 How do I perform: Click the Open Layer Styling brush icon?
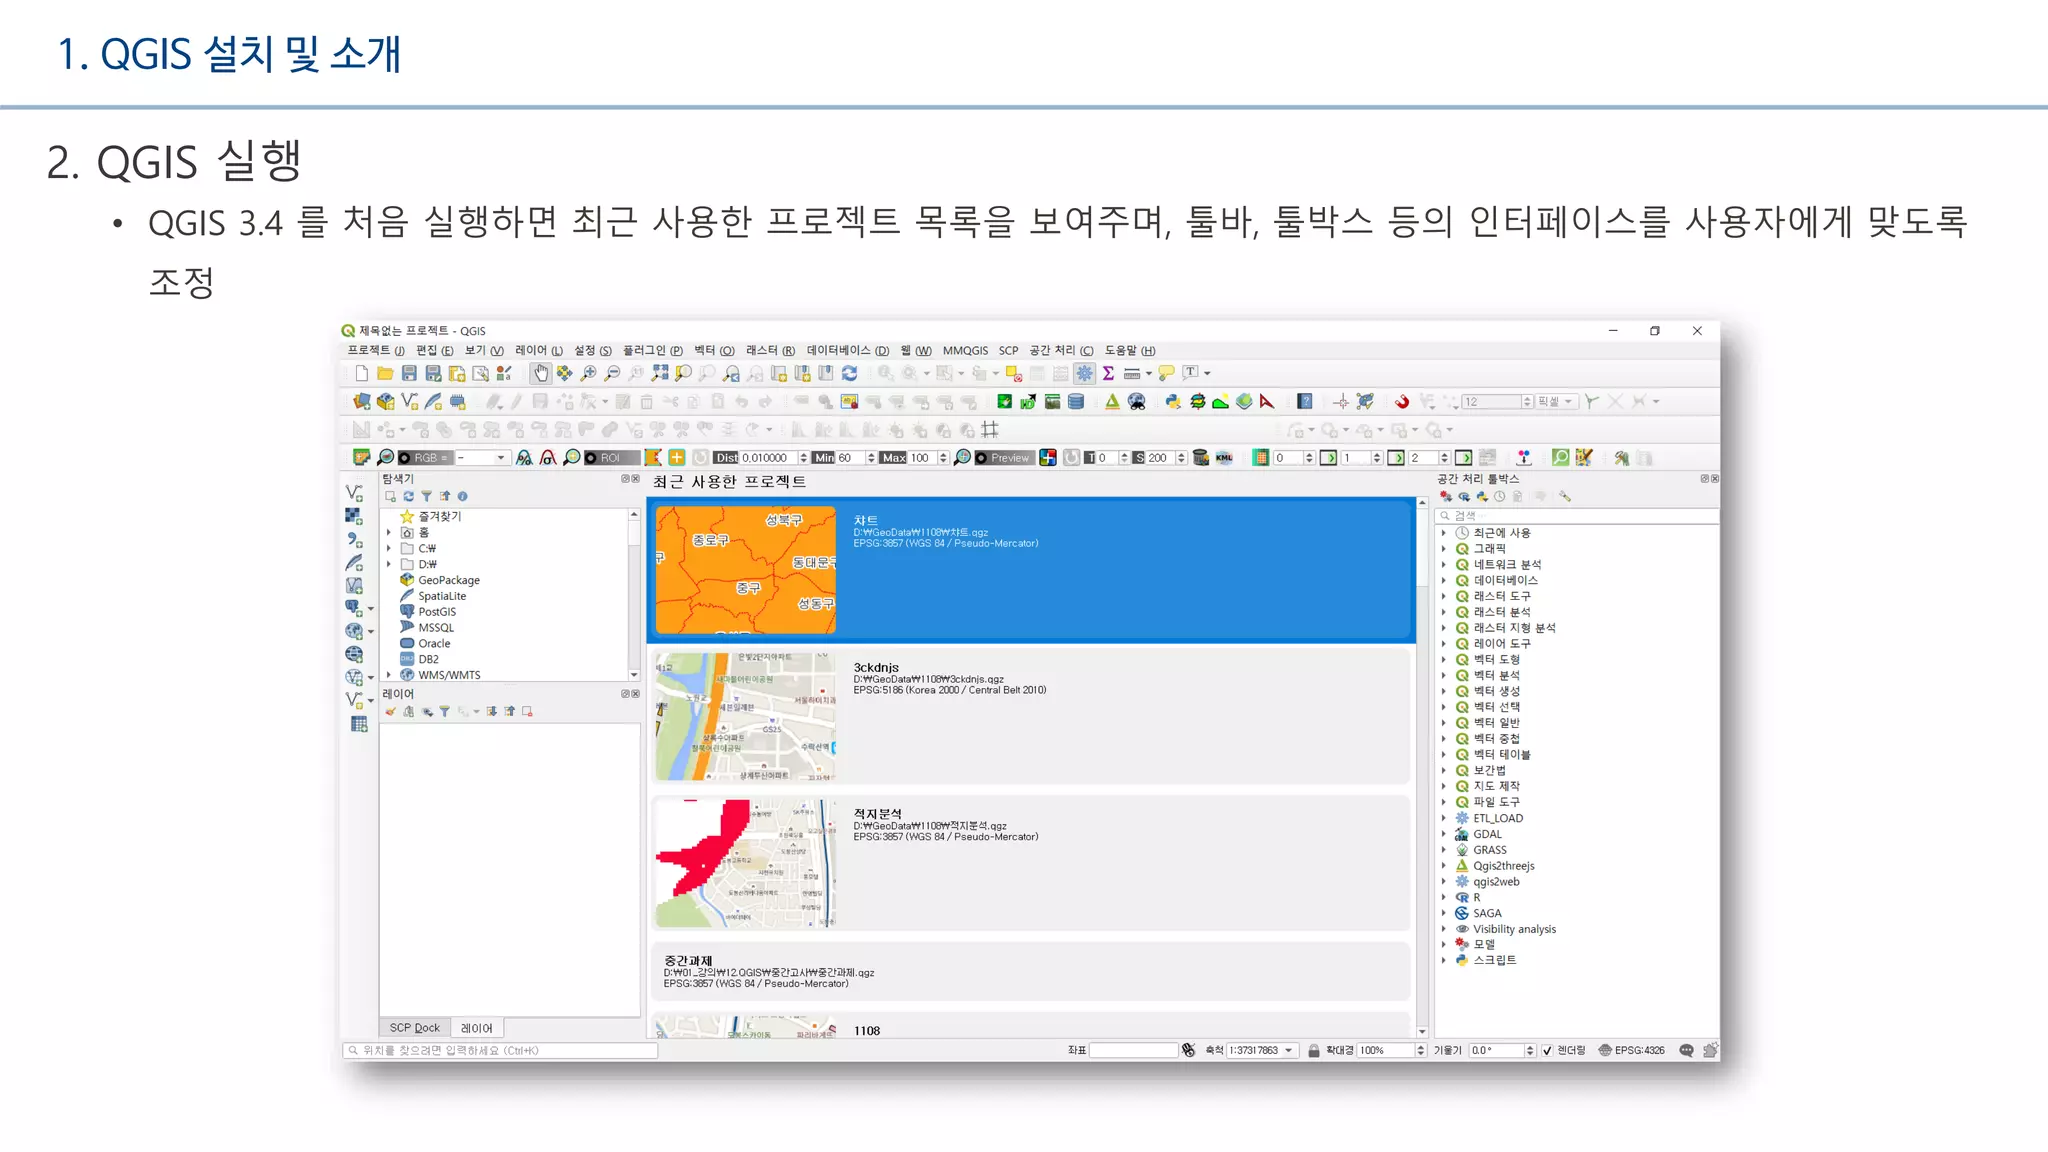[390, 712]
